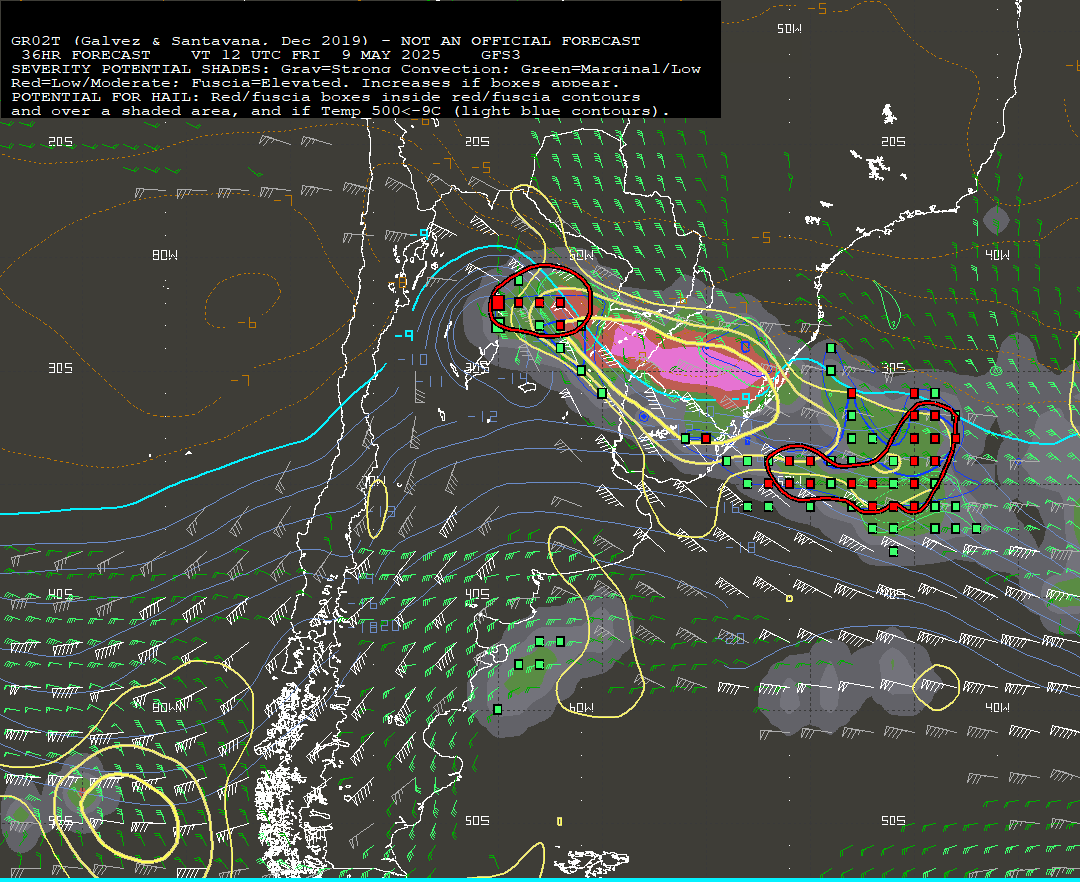Select the '36HR FORECAST' label
The width and height of the screenshot is (1080, 882).
point(86,55)
